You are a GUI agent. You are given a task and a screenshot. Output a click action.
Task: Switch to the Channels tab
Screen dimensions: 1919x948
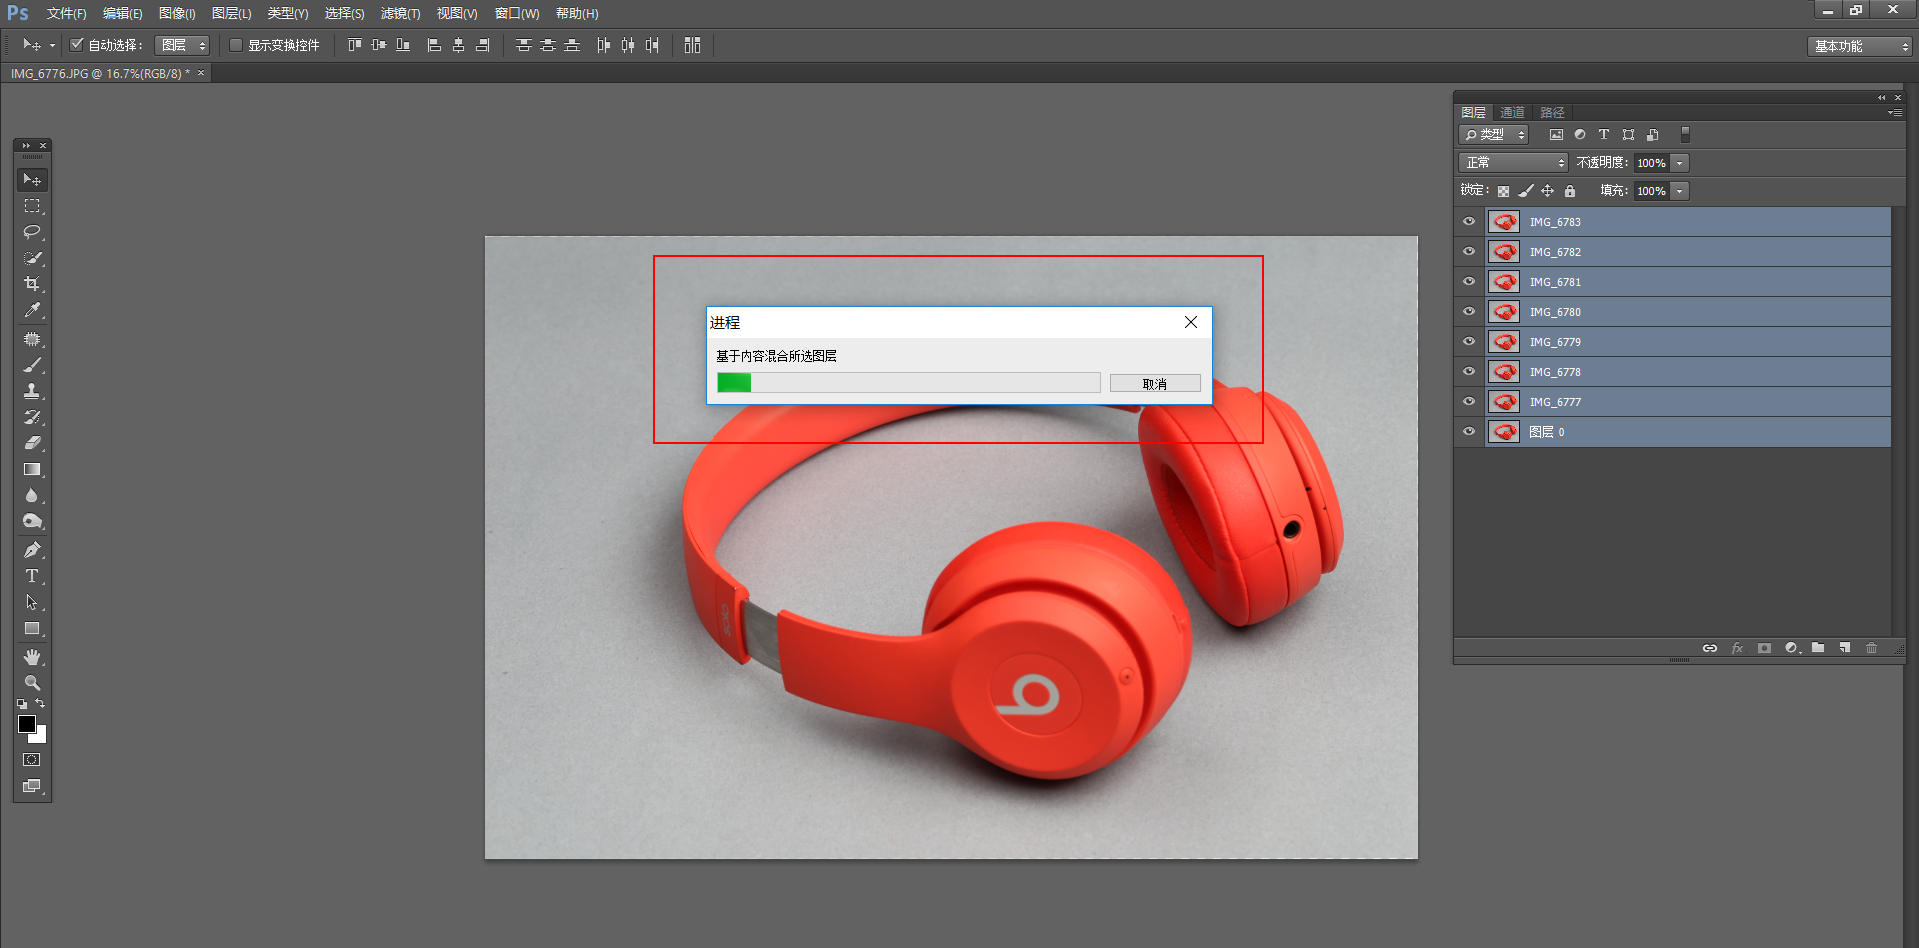click(1512, 112)
